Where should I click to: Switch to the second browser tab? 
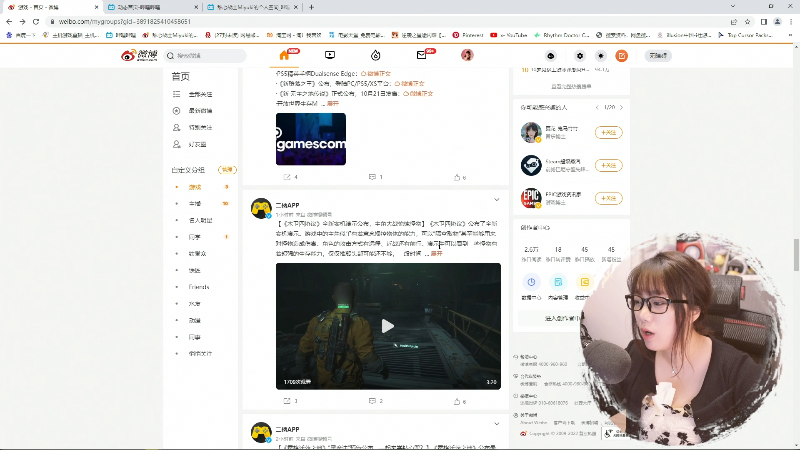pos(153,7)
